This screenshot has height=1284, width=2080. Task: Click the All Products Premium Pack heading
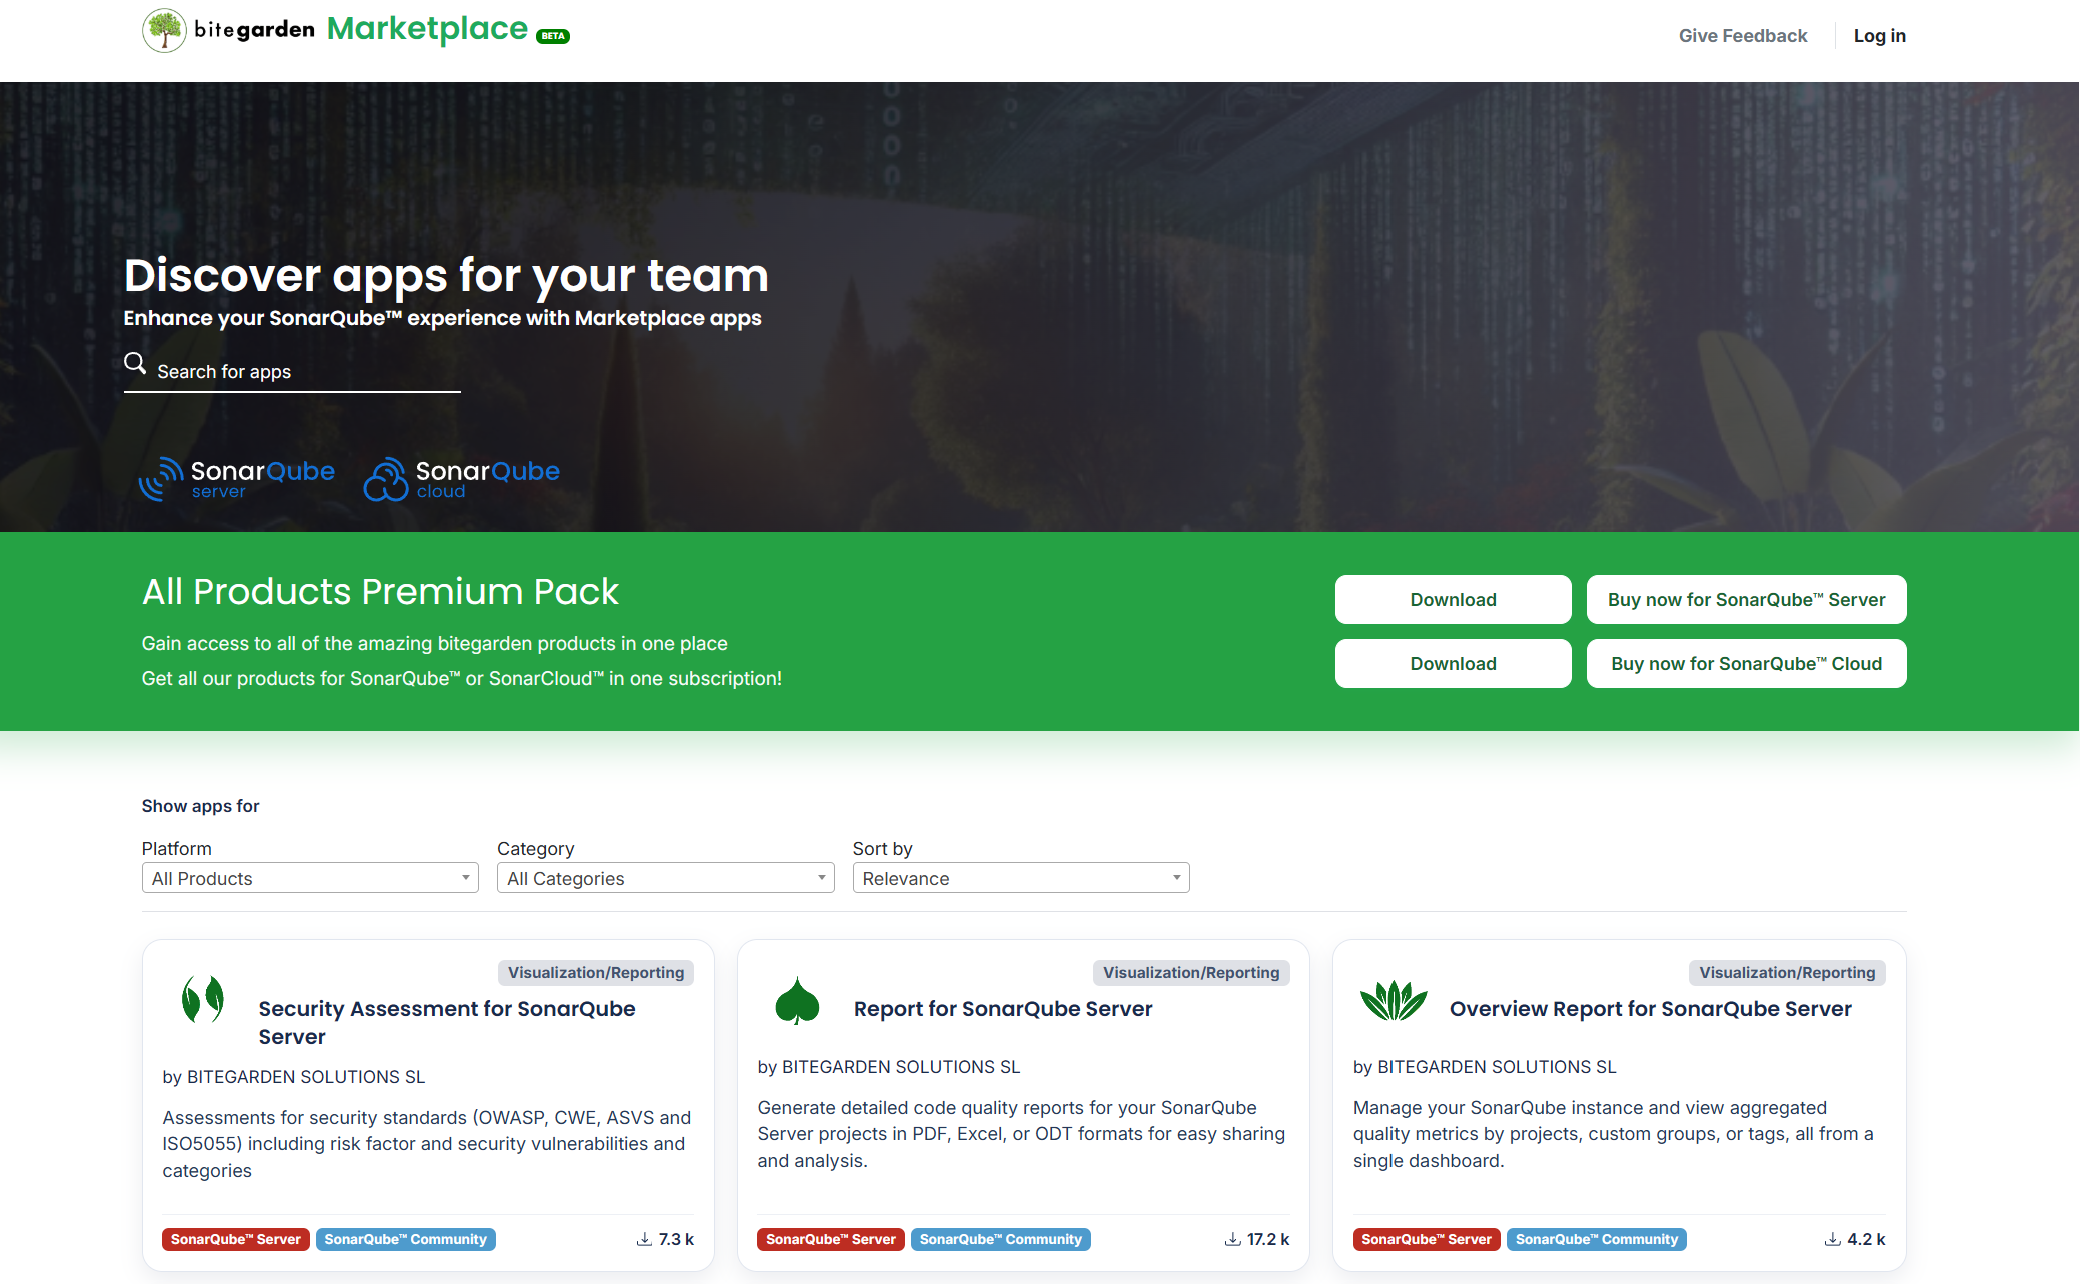(x=380, y=592)
